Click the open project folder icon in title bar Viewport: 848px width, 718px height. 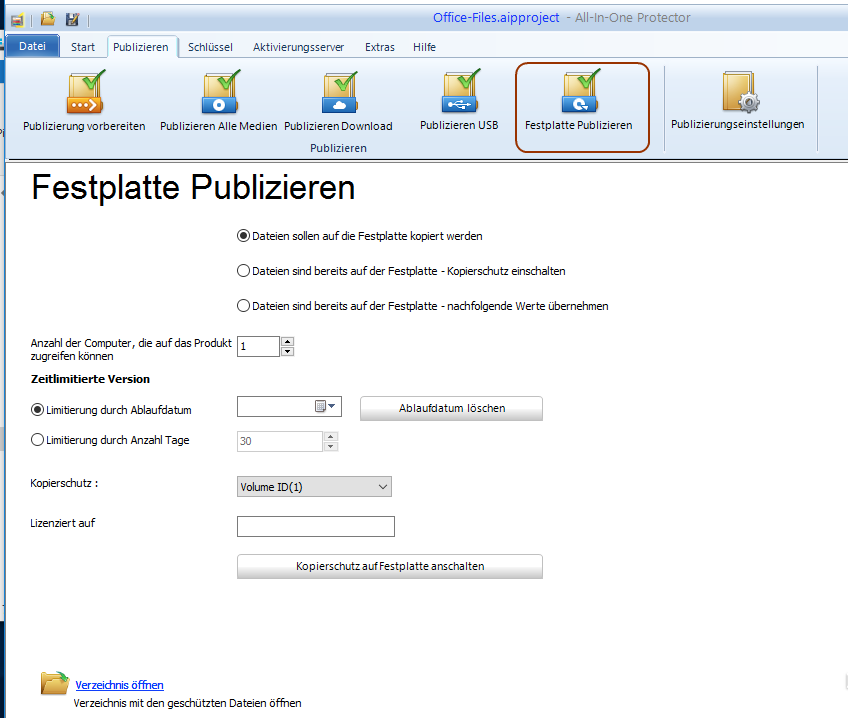click(x=47, y=18)
